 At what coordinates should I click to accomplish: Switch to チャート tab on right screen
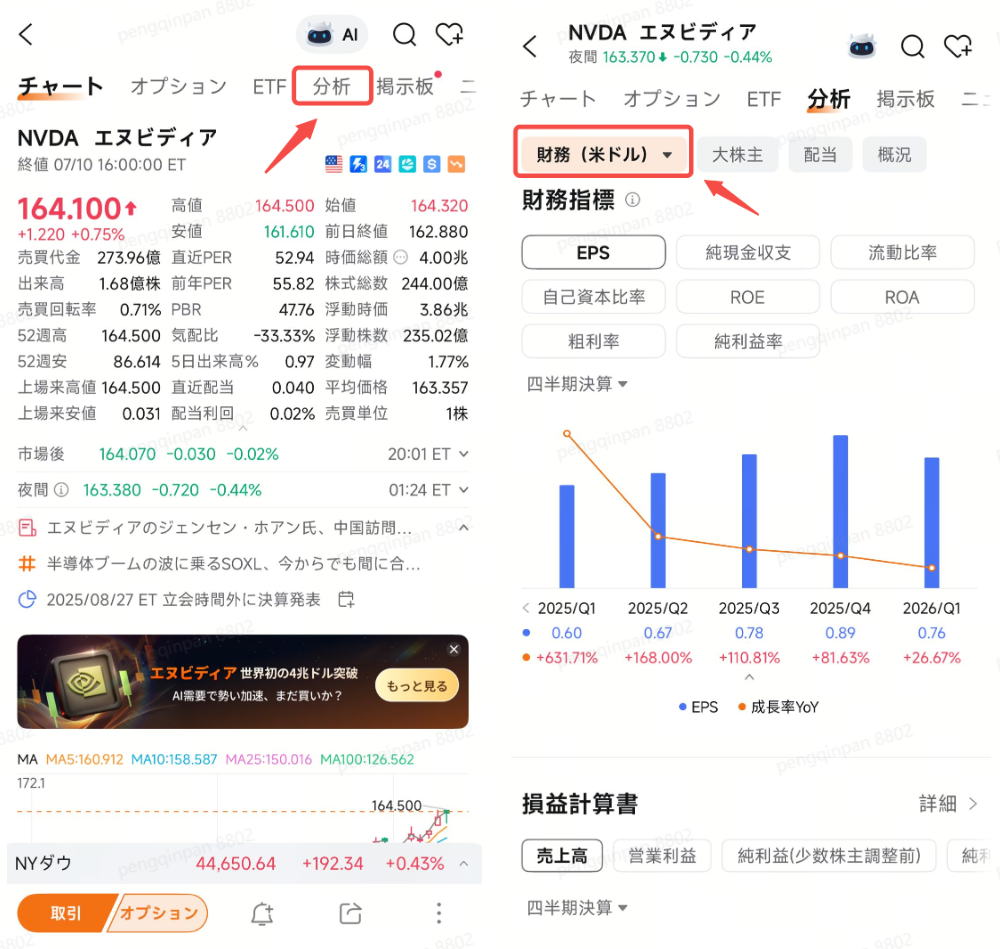(x=558, y=99)
